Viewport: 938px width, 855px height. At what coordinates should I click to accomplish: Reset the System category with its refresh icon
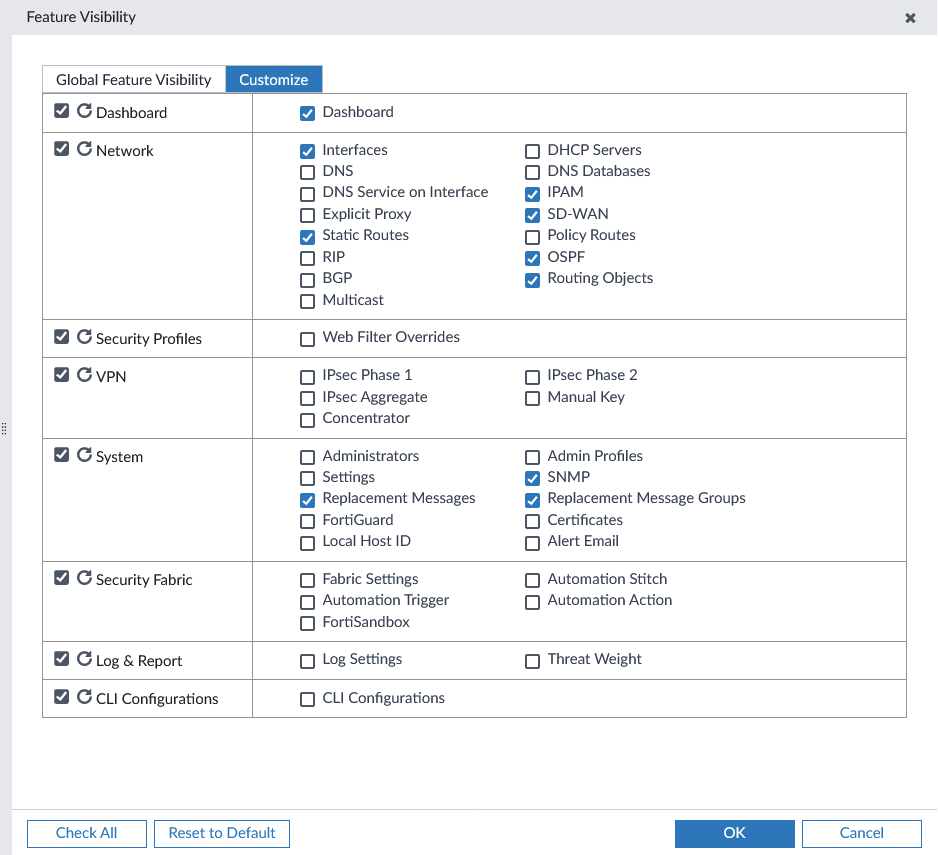pos(84,455)
